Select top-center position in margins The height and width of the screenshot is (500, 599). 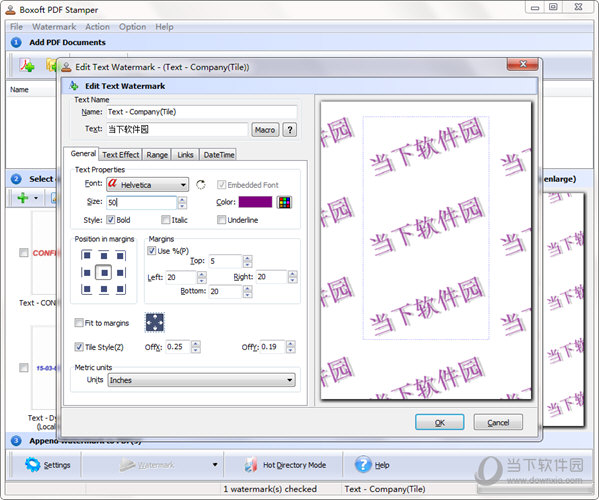[104, 256]
